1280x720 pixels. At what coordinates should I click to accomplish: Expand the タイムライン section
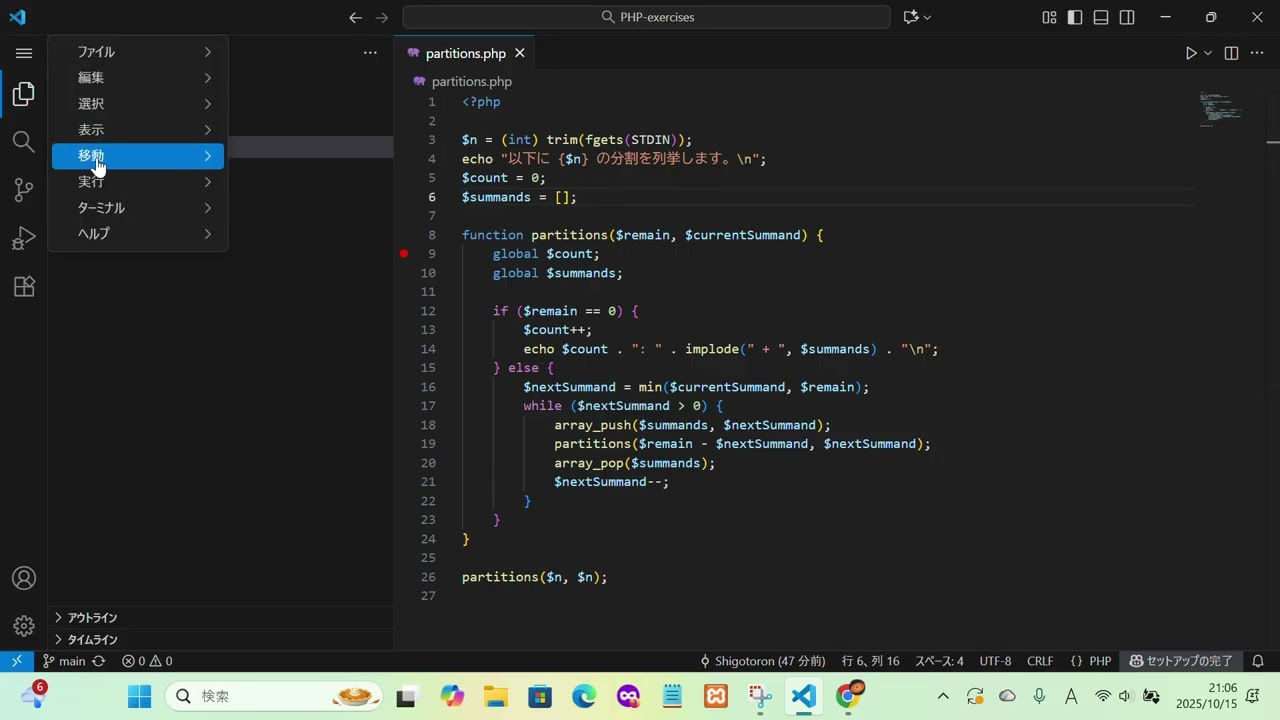[x=92, y=640]
